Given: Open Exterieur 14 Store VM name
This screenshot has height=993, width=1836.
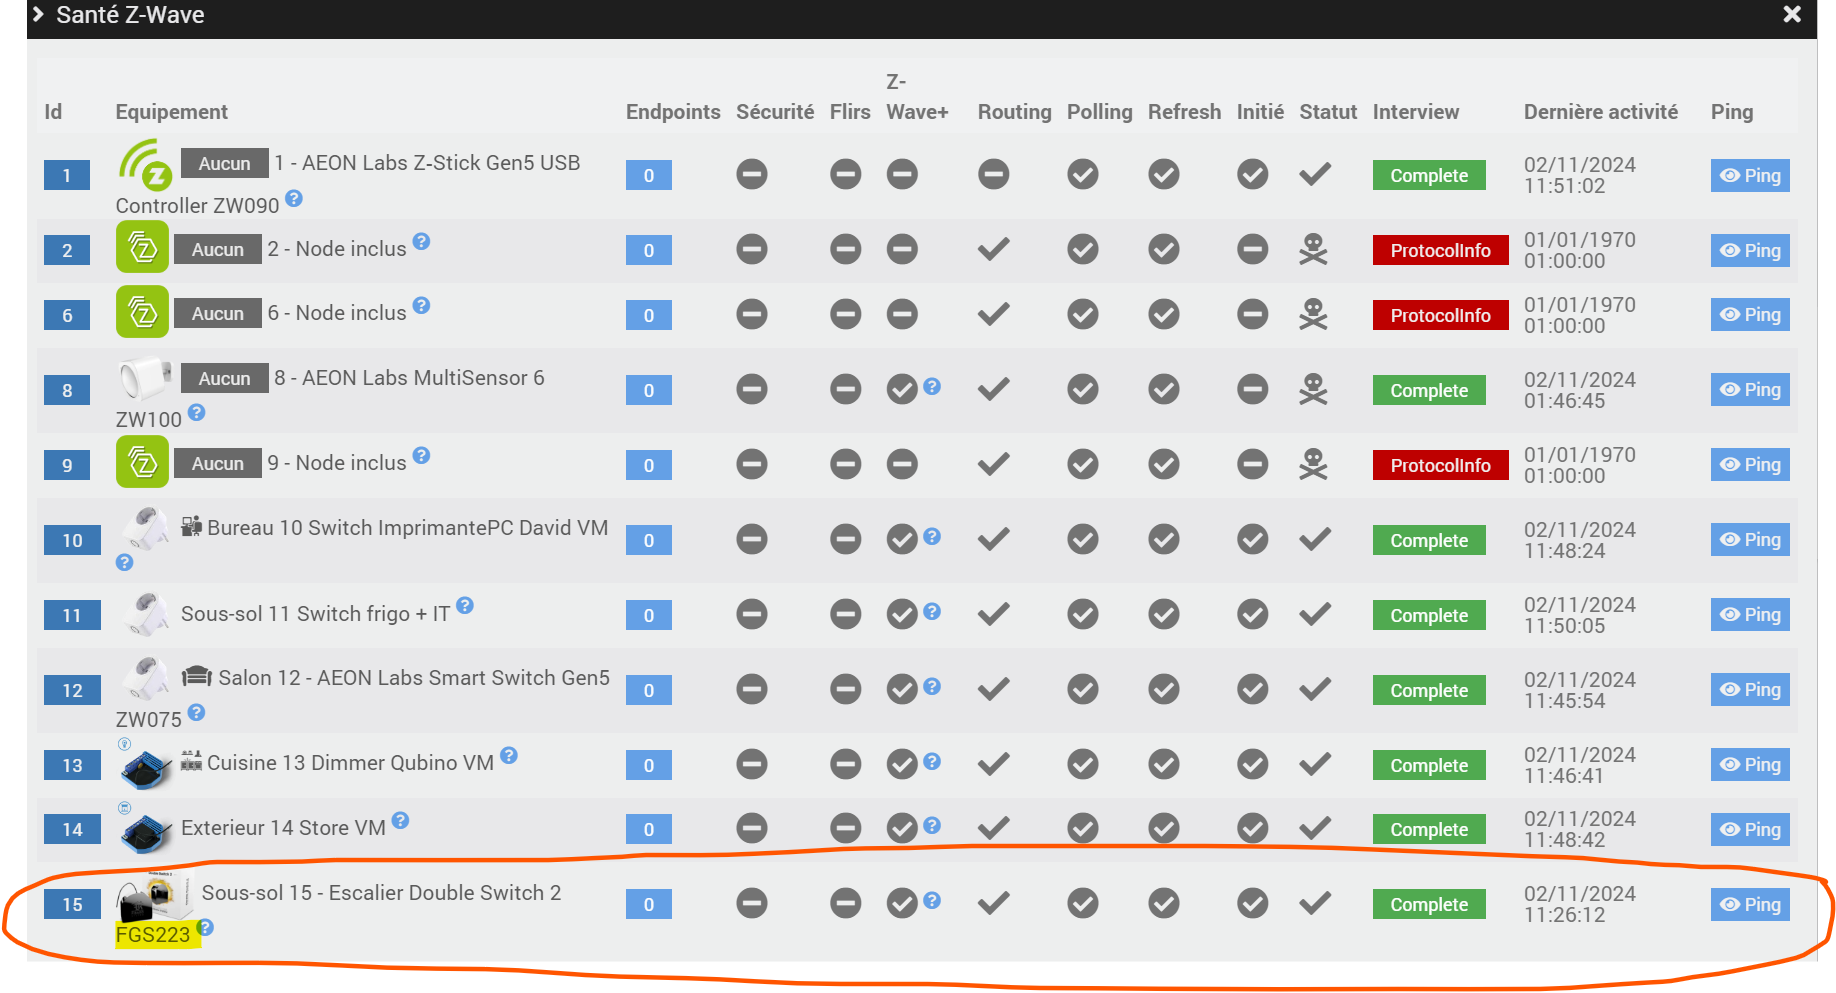Looking at the screenshot, I should pos(283,828).
